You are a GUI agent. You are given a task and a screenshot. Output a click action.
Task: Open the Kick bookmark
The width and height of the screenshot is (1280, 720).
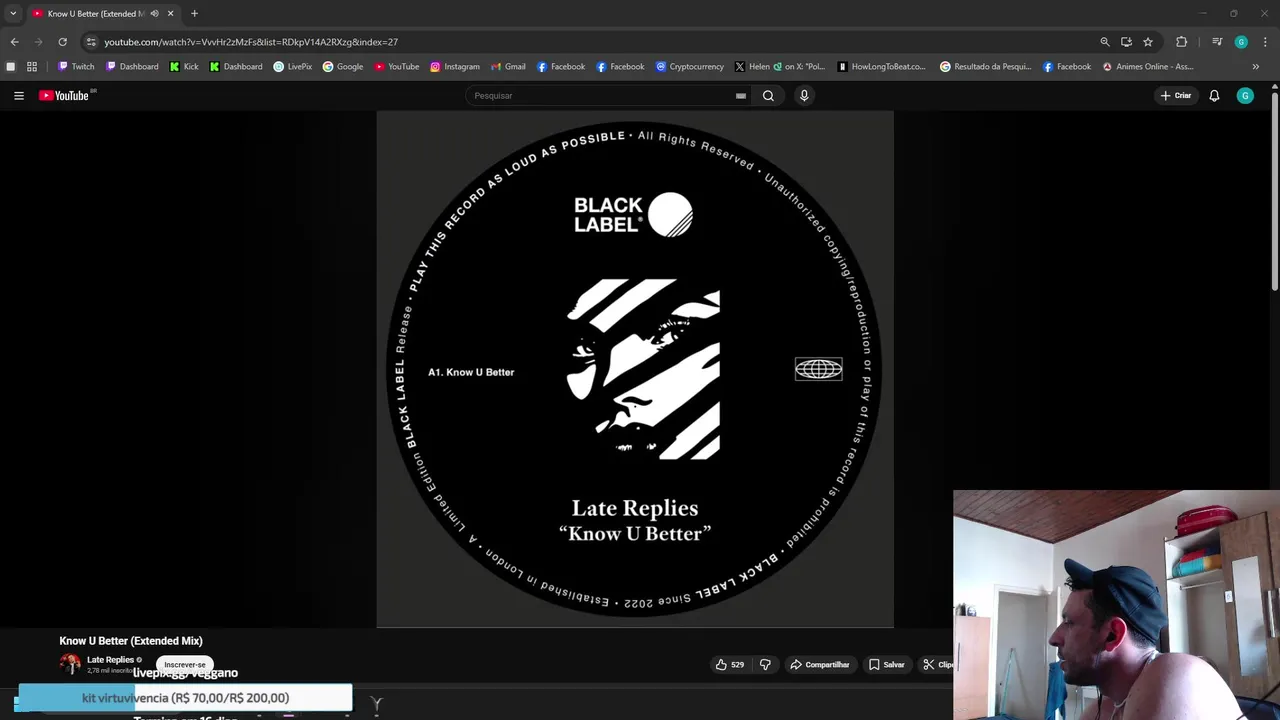[x=184, y=67]
